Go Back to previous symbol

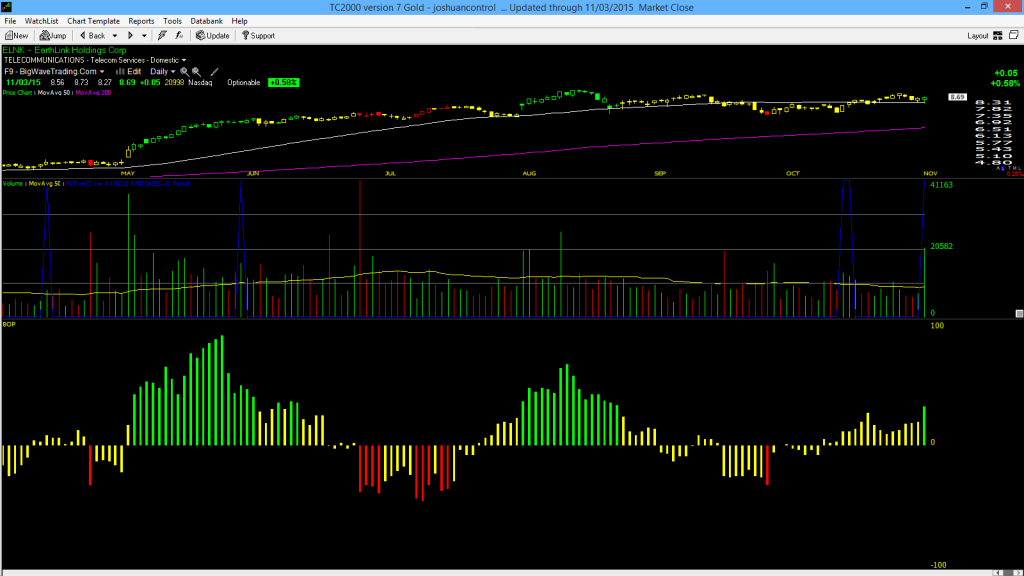(92, 36)
